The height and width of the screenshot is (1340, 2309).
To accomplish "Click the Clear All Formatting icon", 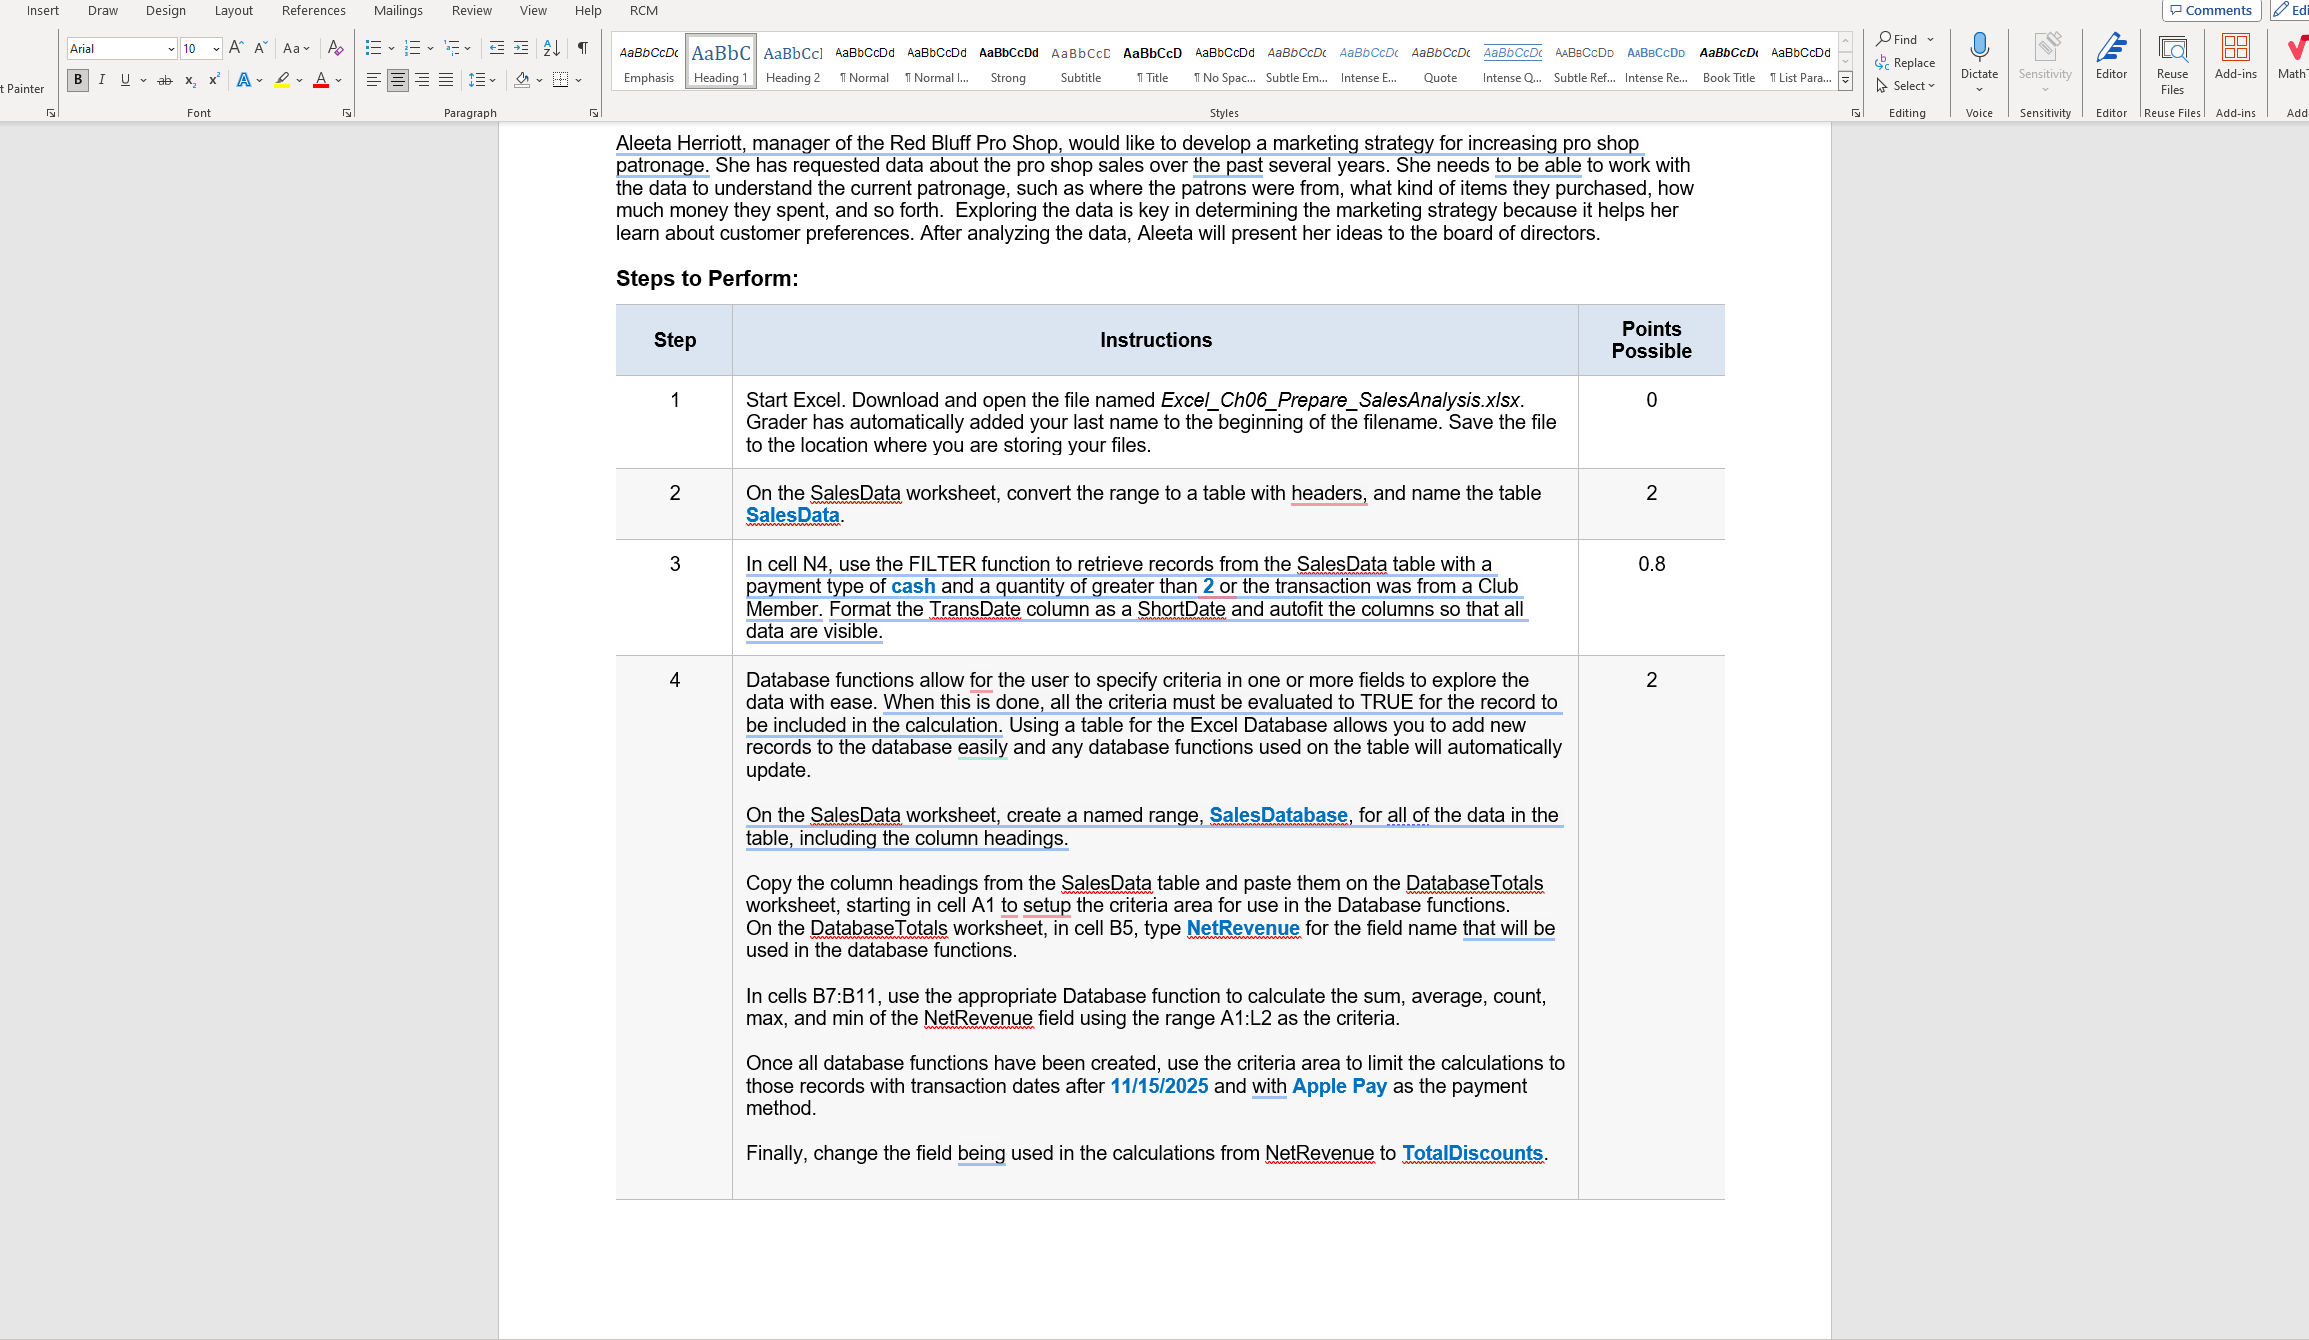I will (336, 48).
